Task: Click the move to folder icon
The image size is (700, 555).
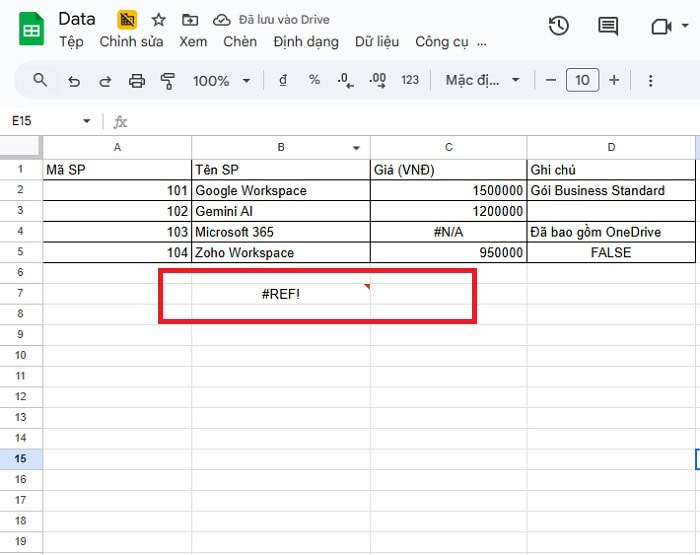Action: coord(190,20)
